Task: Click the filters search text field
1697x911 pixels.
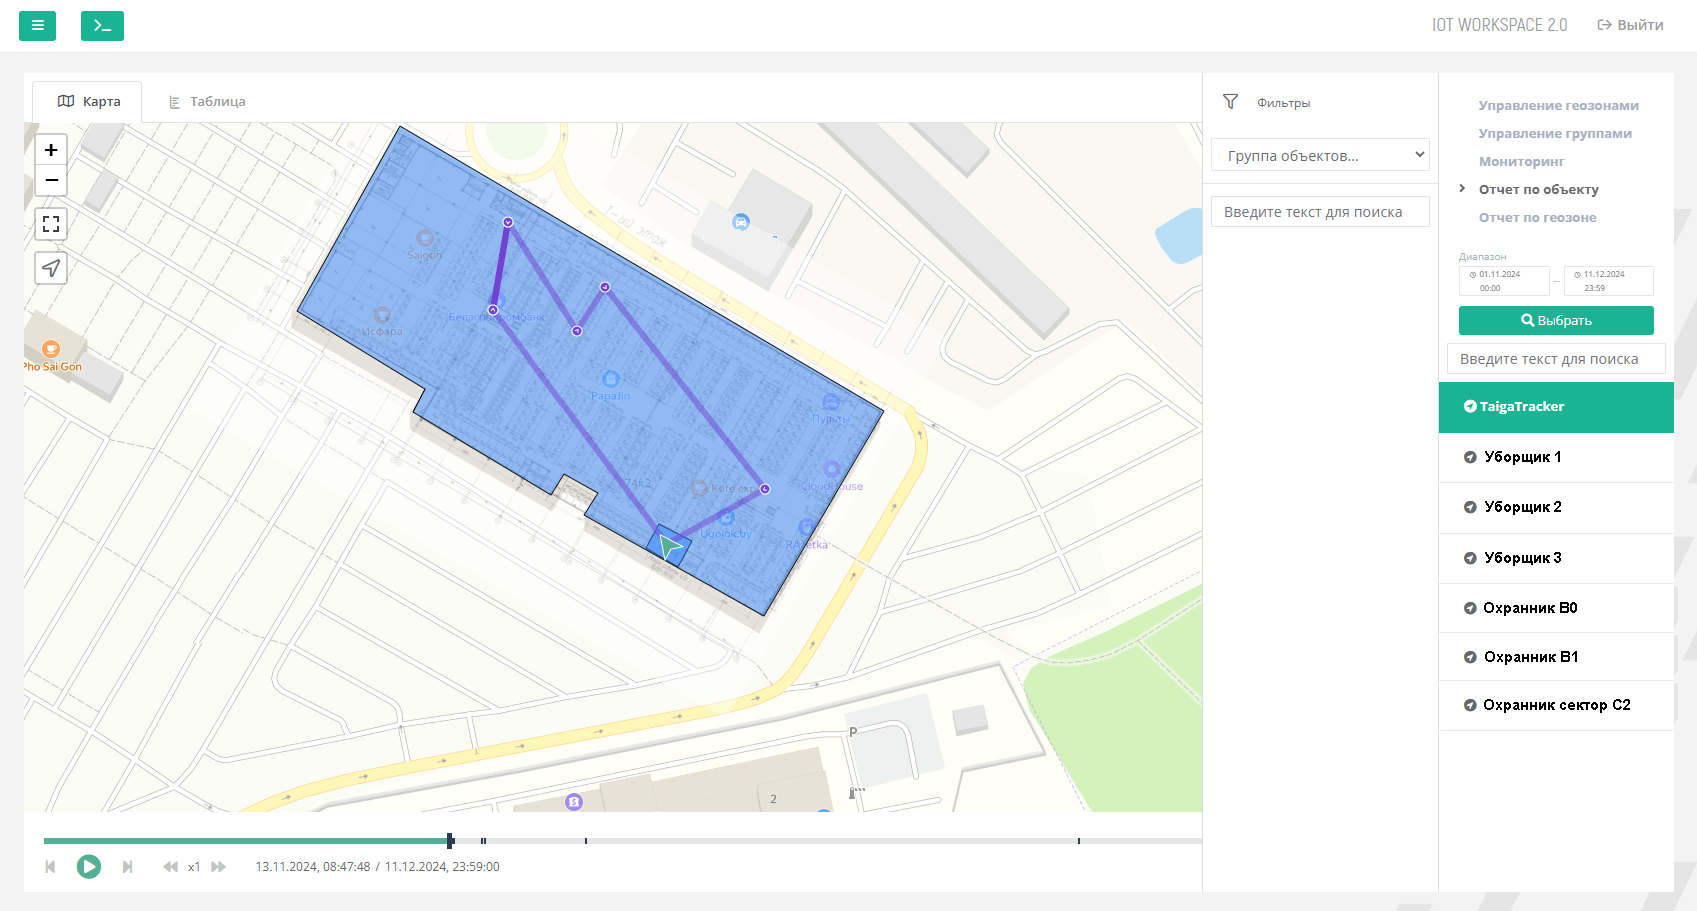Action: (1319, 212)
